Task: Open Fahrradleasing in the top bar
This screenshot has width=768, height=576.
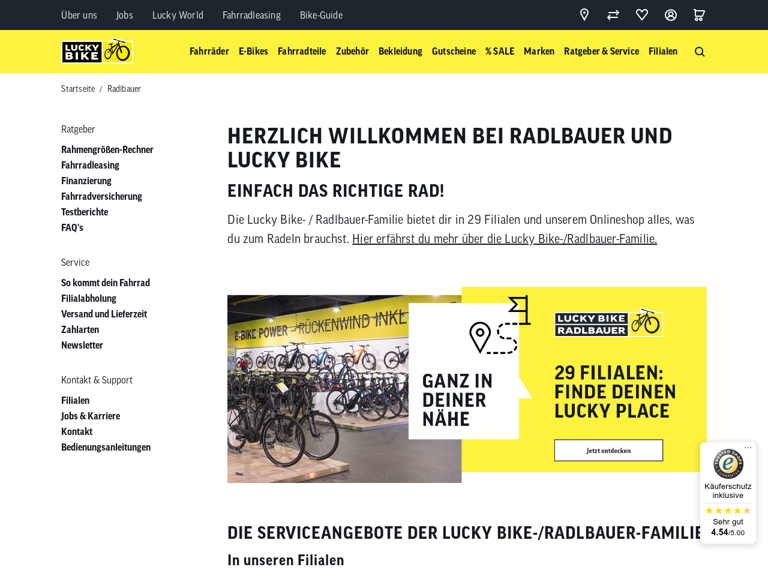Action: coord(251,15)
